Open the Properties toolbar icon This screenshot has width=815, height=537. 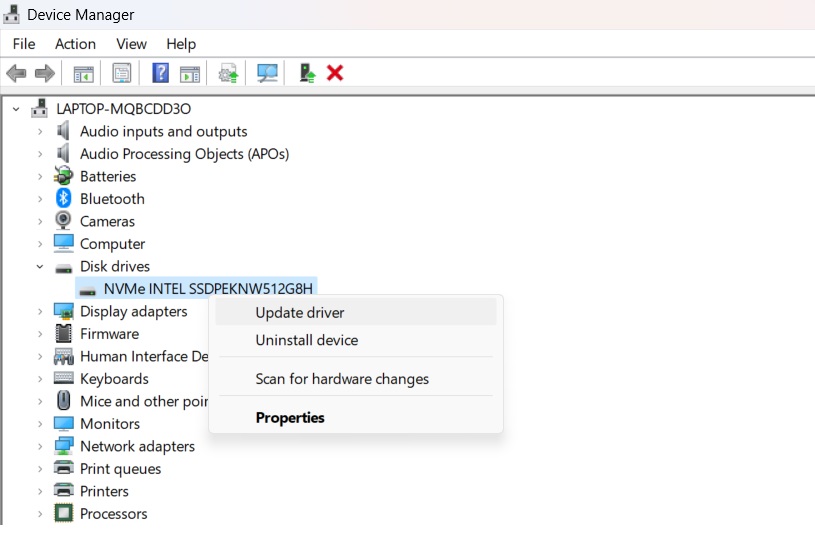pos(122,73)
